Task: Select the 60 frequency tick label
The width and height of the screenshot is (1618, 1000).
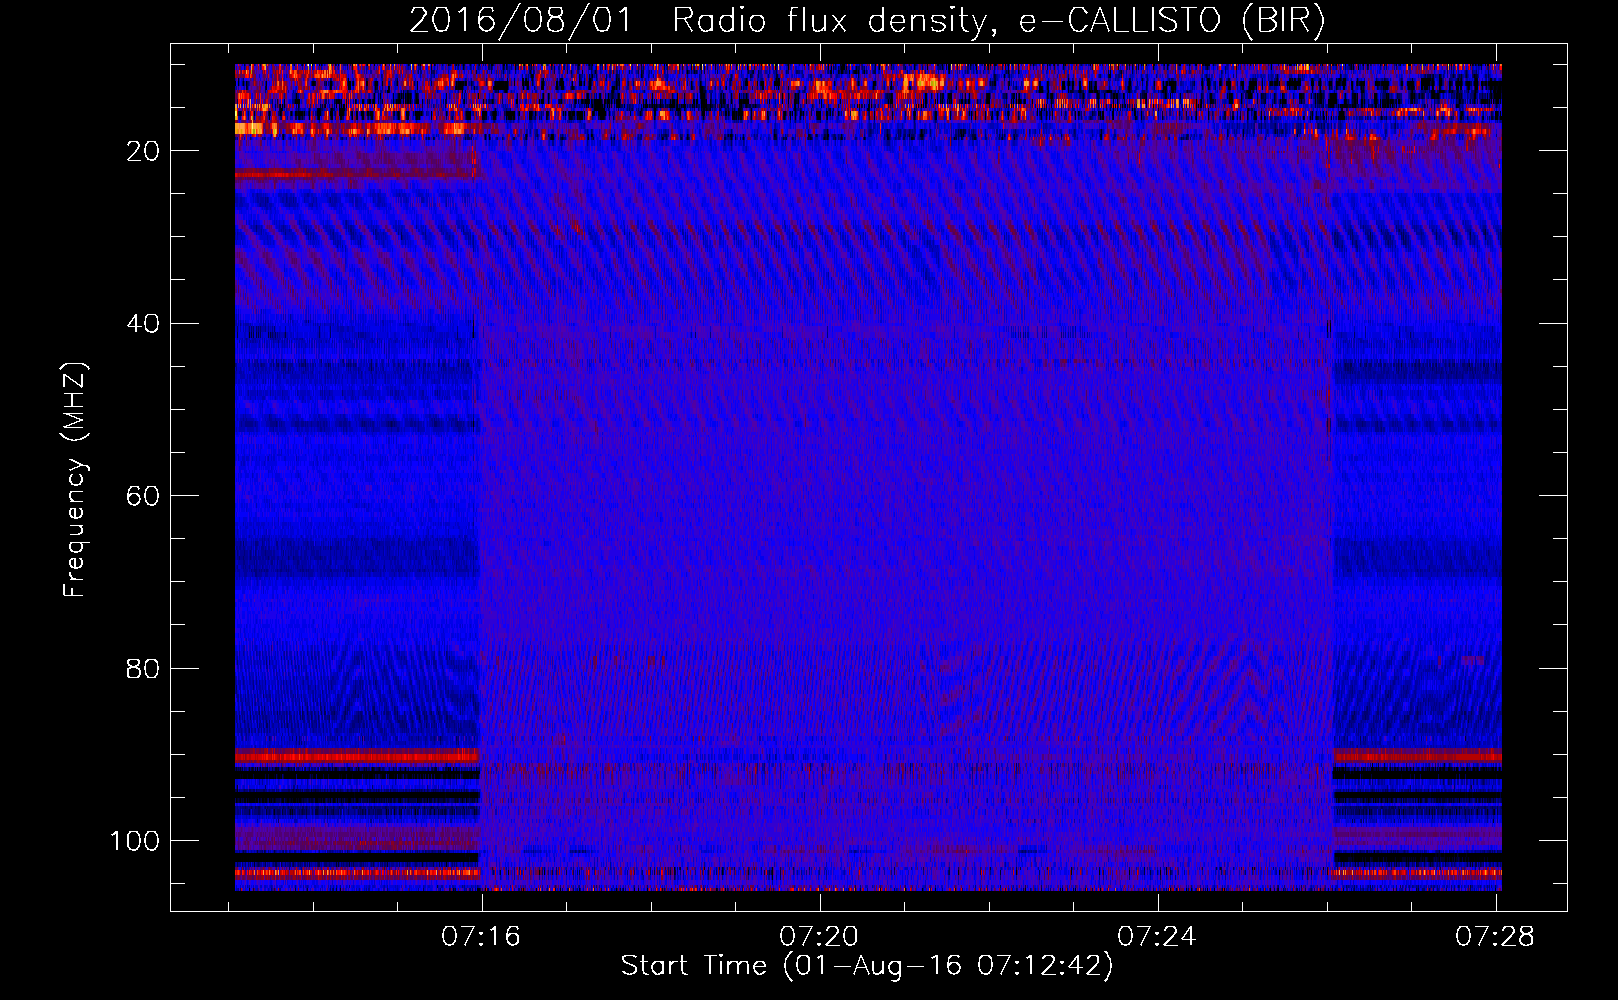Action: coord(143,496)
